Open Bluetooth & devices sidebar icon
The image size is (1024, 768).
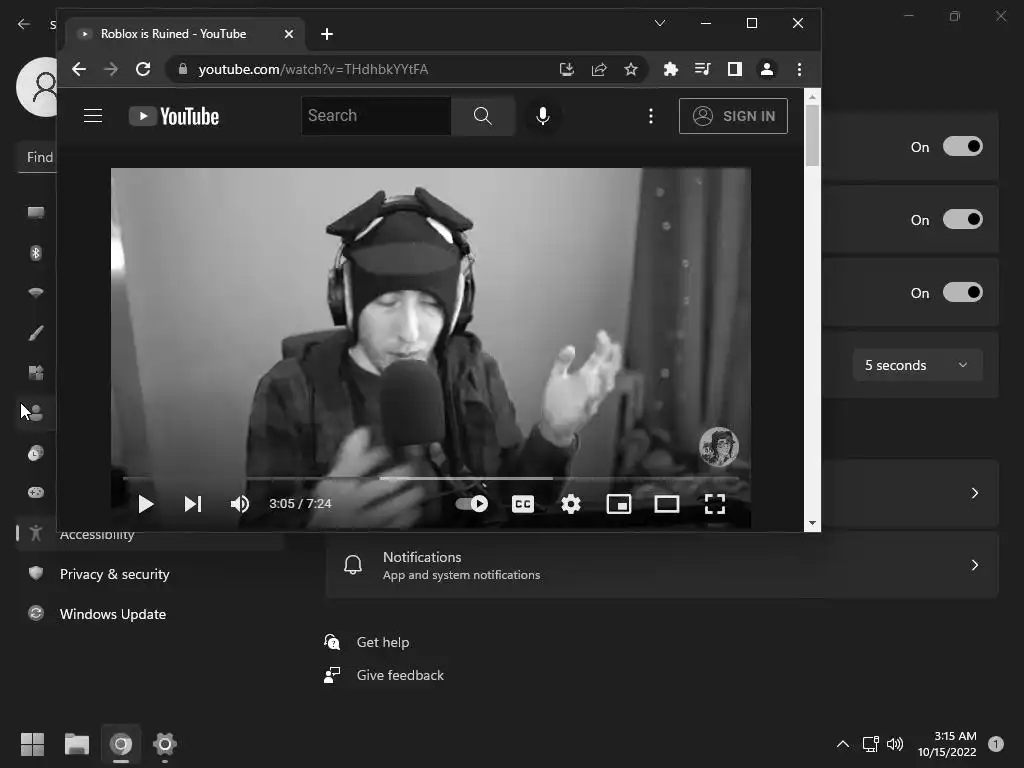click(36, 253)
